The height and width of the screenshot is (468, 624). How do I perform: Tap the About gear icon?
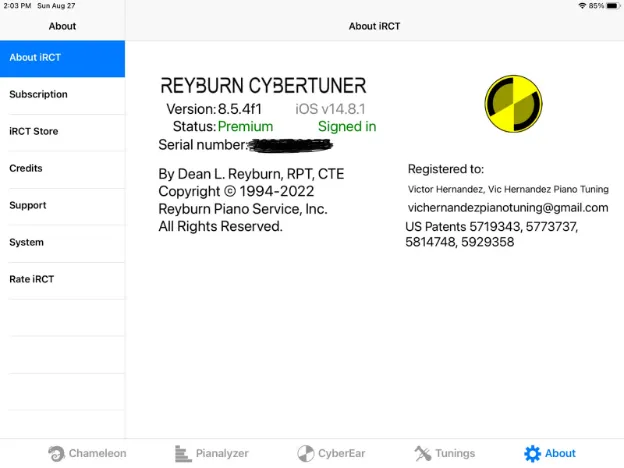coord(532,453)
